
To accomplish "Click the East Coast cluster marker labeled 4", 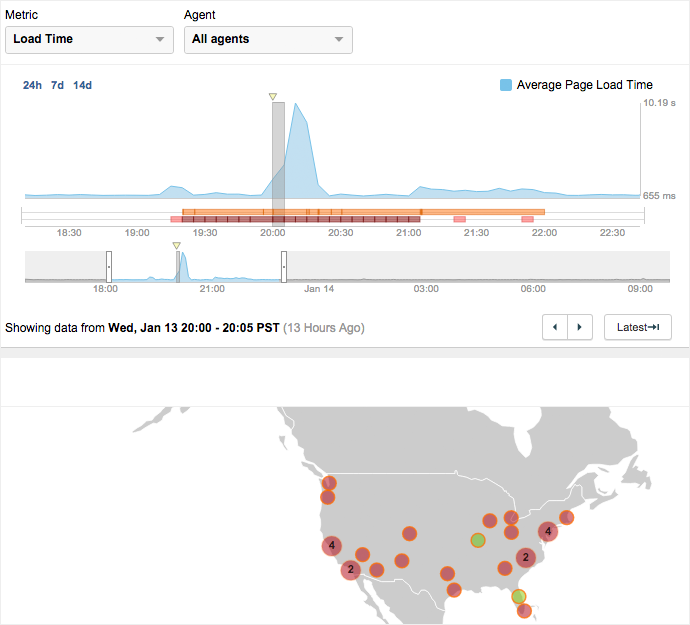I will [547, 532].
